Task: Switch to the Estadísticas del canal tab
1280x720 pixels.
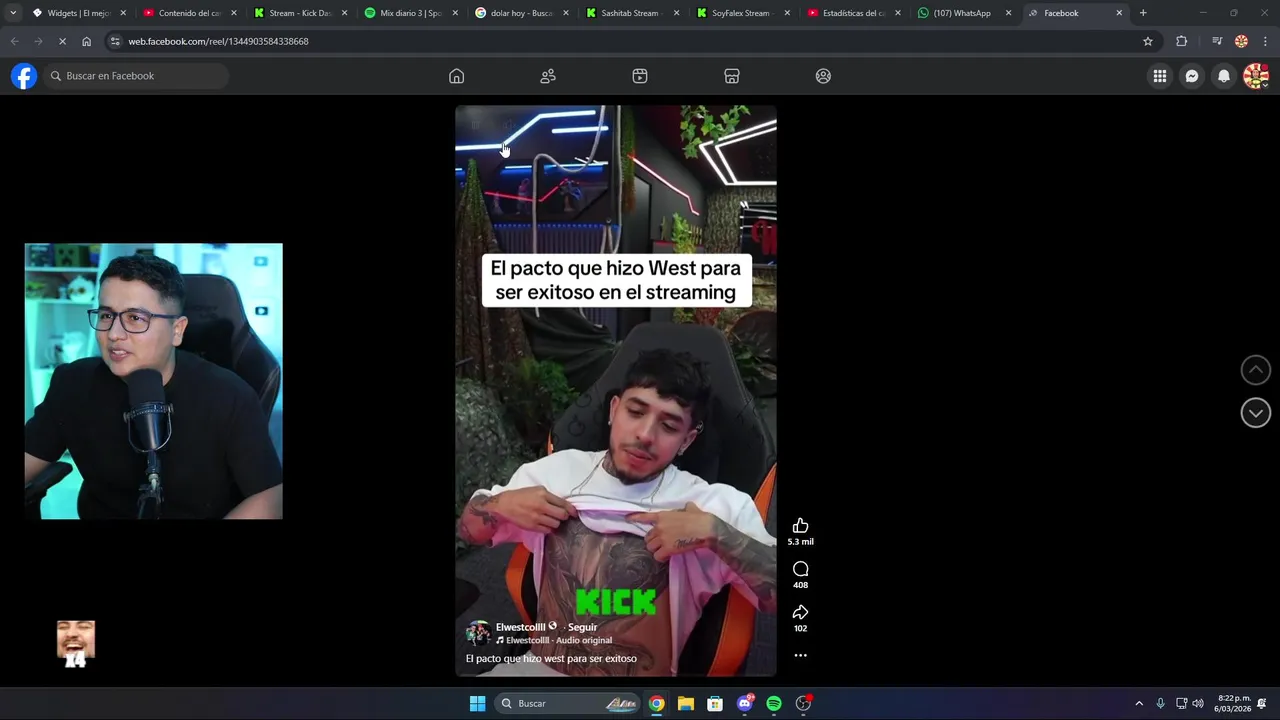Action: tap(852, 13)
